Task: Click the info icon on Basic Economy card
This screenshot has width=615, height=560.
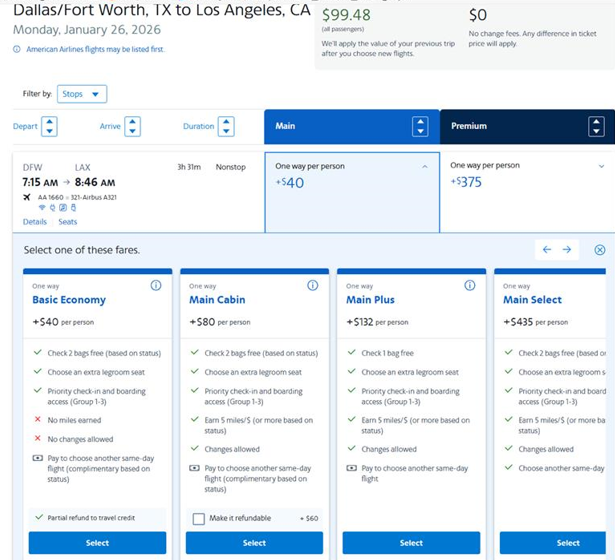Action: point(156,286)
